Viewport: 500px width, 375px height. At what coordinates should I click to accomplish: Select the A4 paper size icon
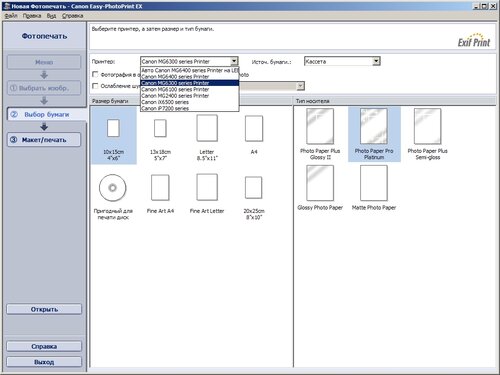pos(254,128)
